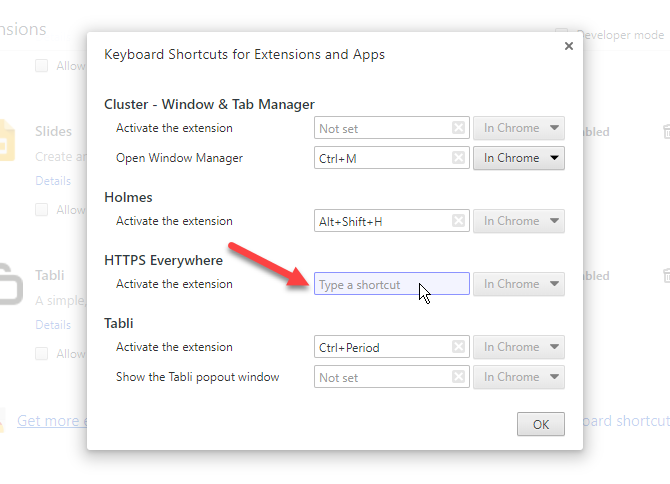Open the Details link under Slides
Viewport: 670px width, 484px height.
[x=53, y=181]
